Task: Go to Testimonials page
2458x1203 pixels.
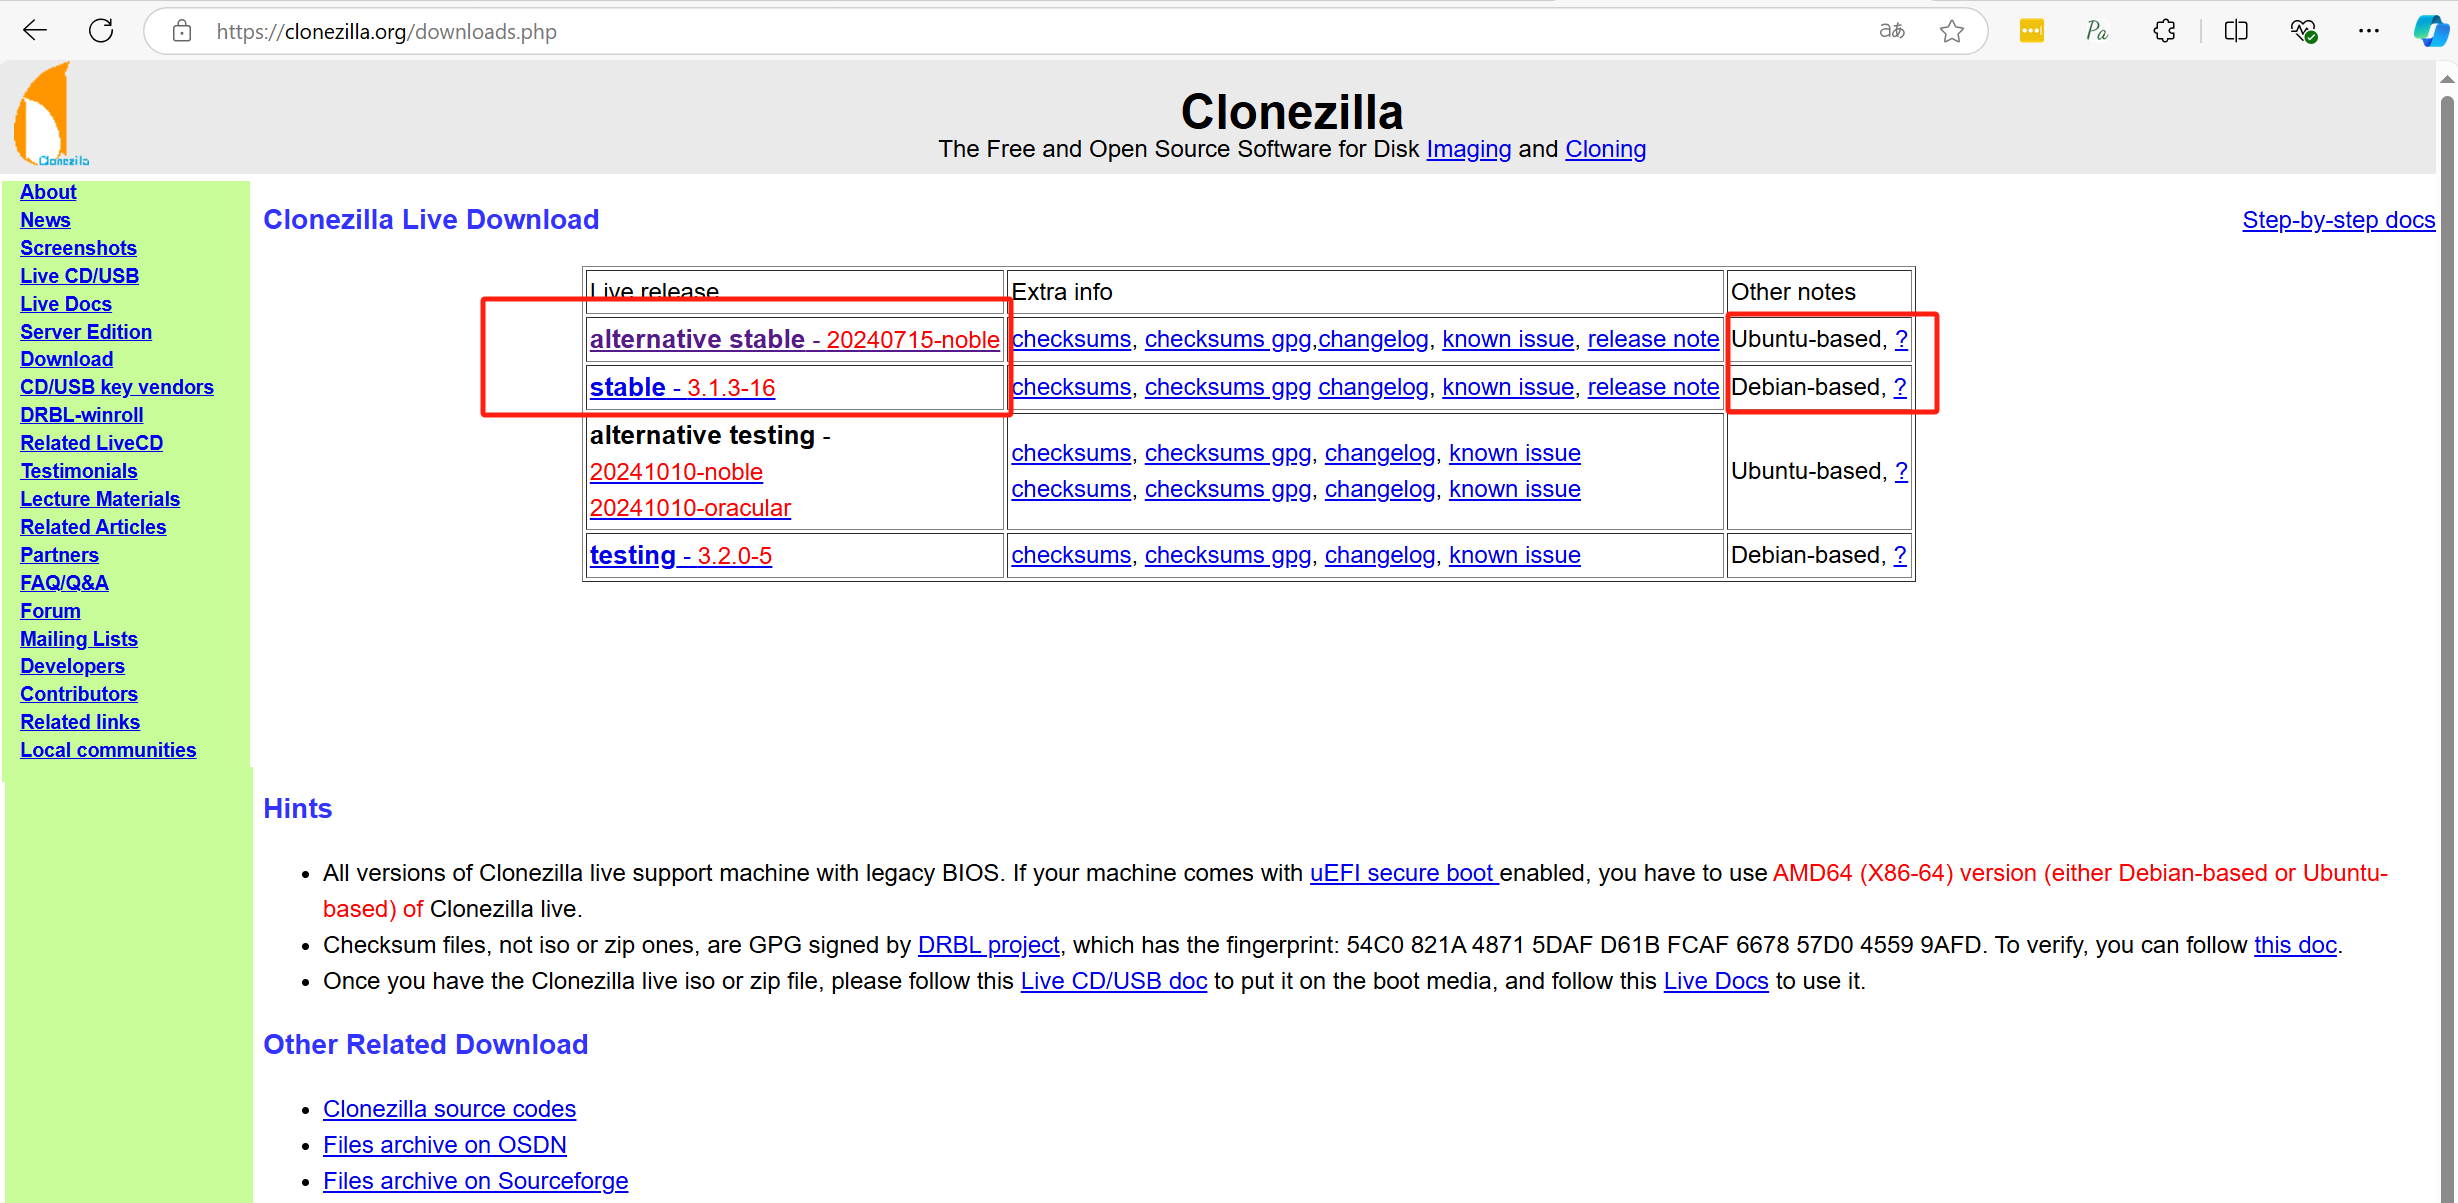Action: pyautogui.click(x=79, y=471)
